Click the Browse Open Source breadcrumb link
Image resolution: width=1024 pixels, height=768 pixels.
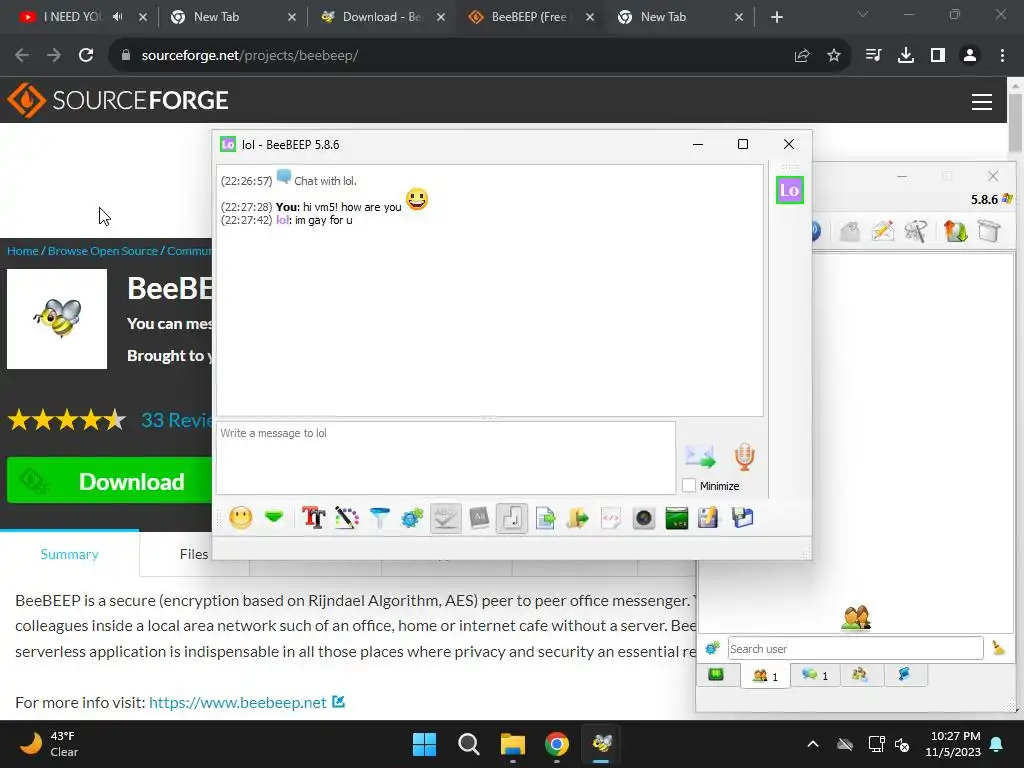coord(103,251)
